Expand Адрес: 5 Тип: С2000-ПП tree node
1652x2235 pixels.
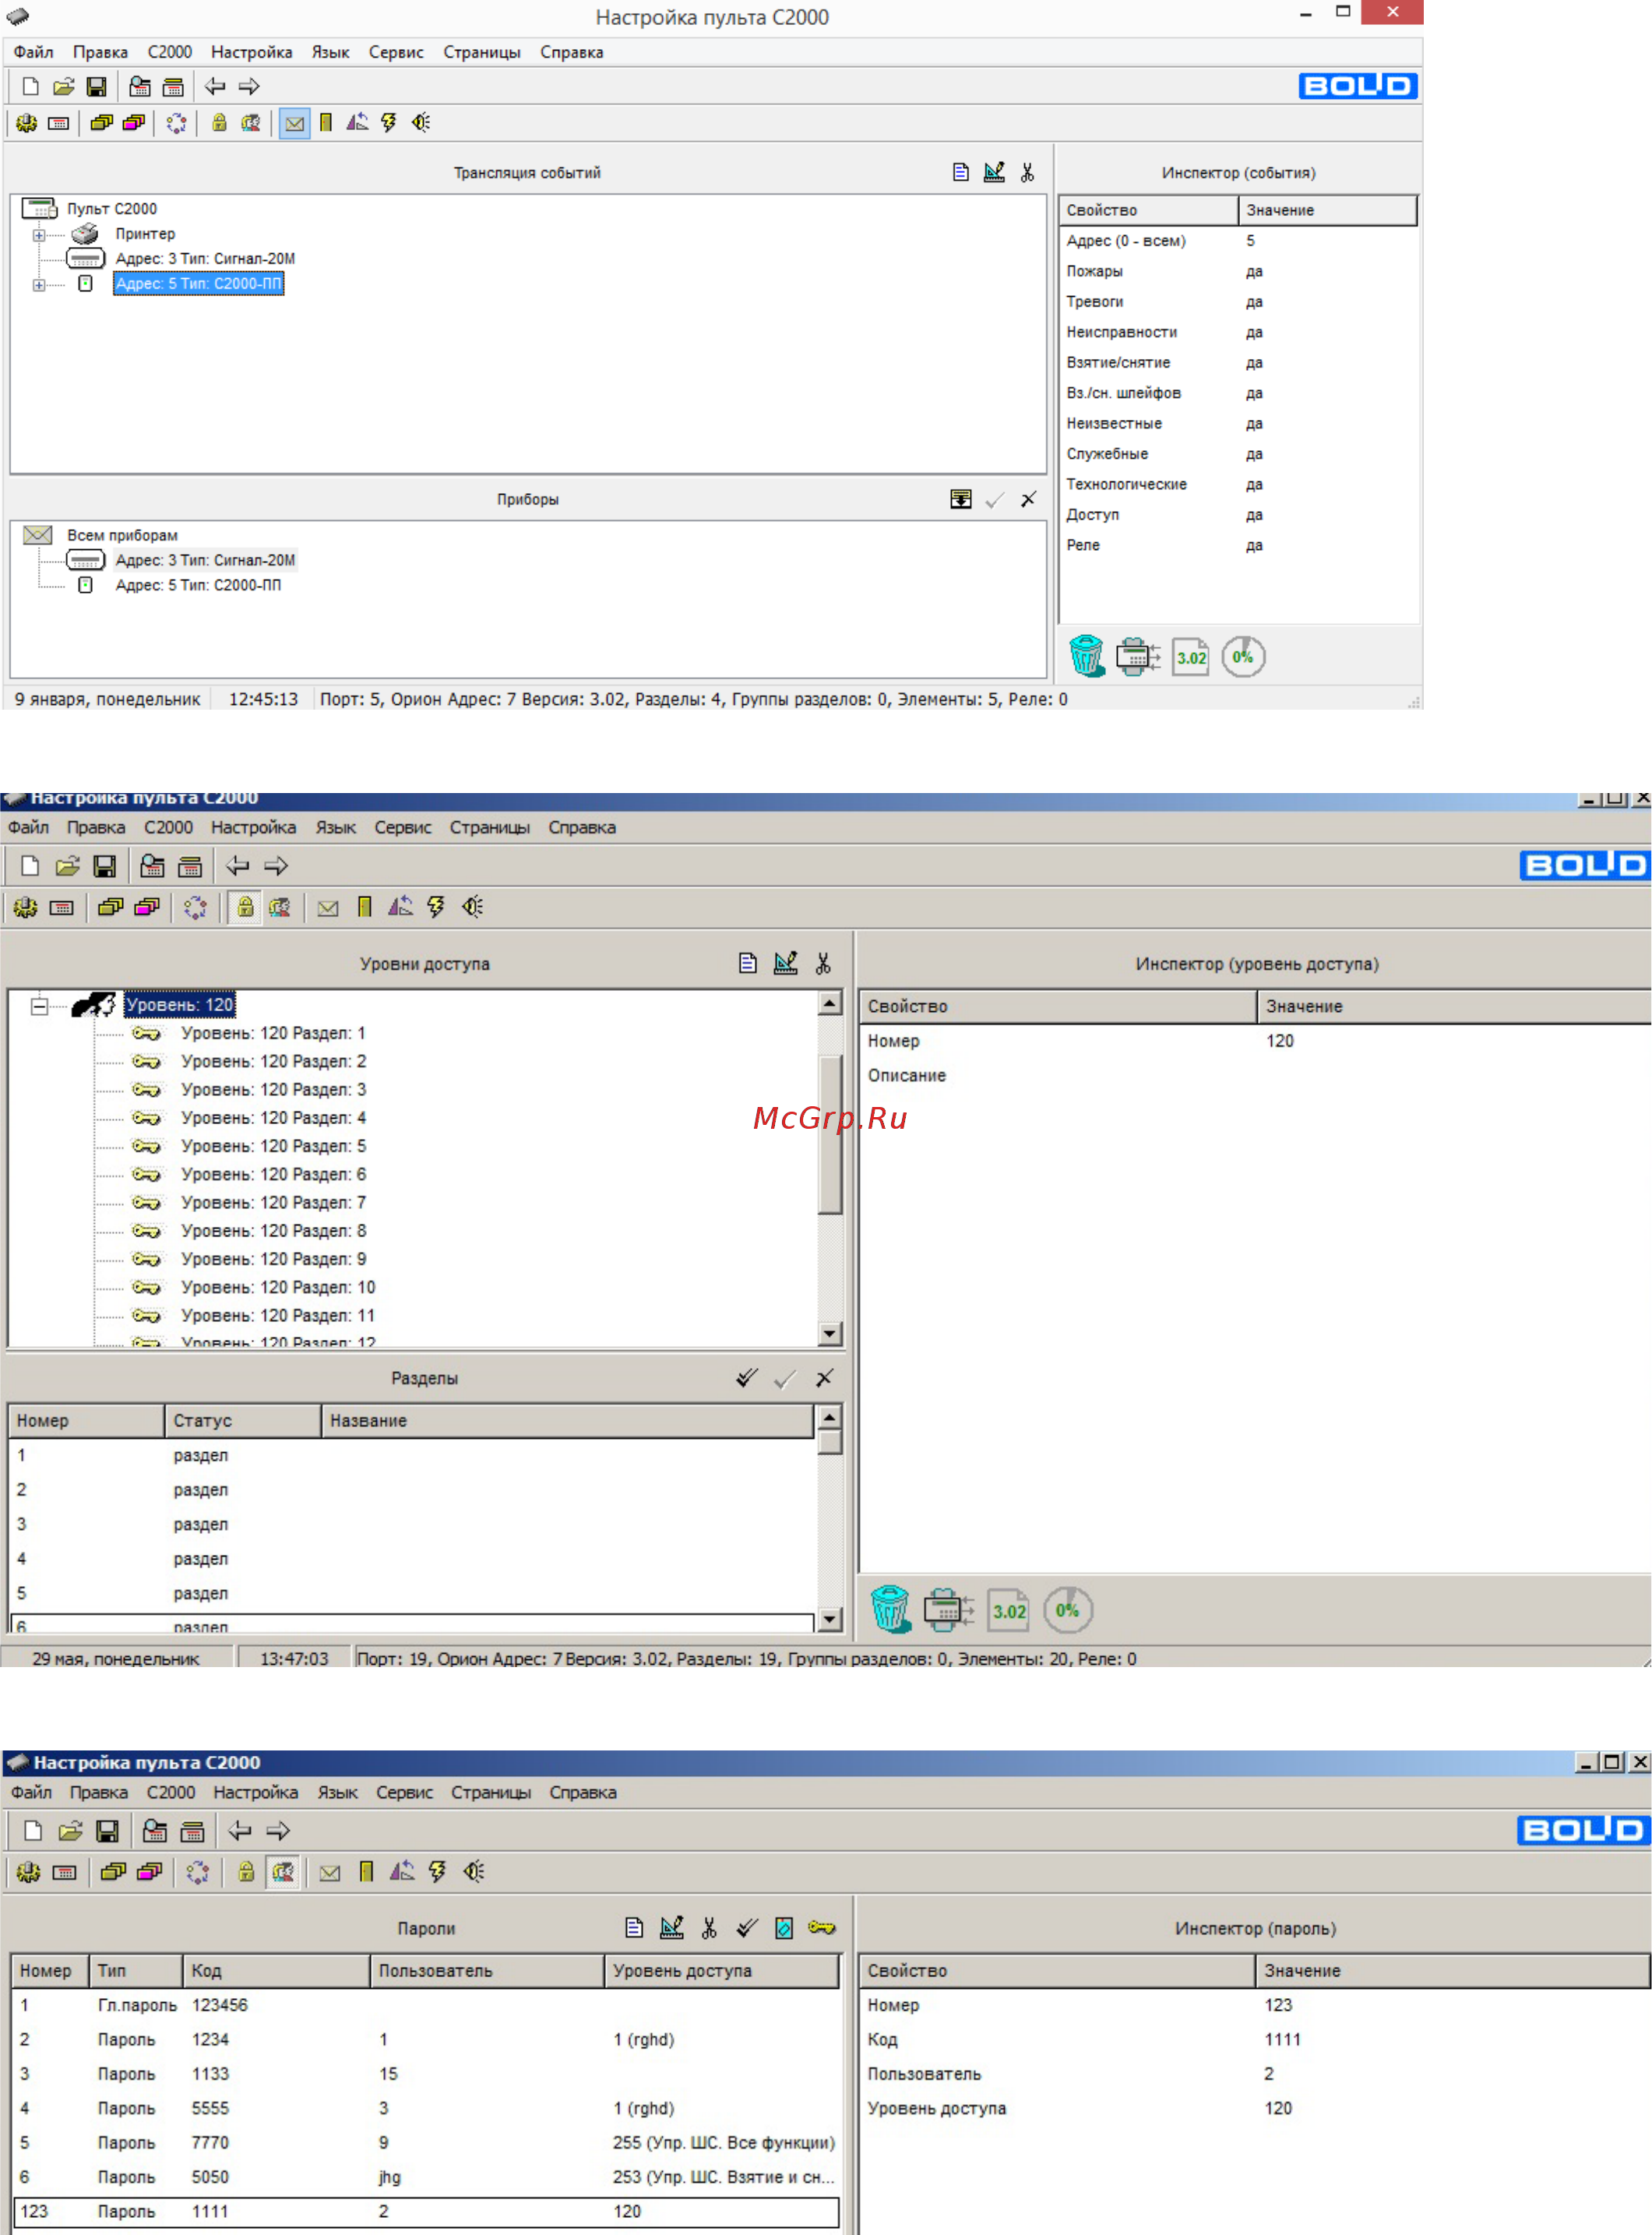pyautogui.click(x=39, y=285)
